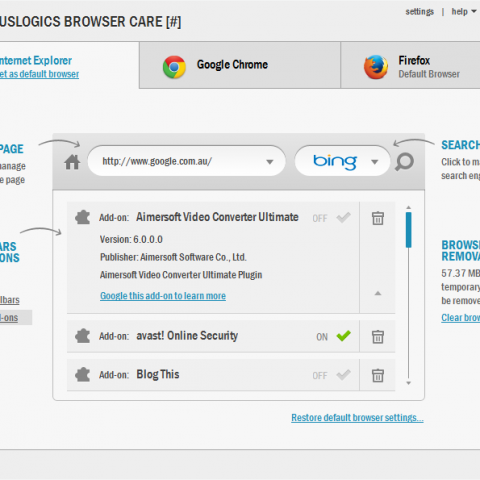Screen dimensions: 480x480
Task: Open settings in the top bar
Action: (x=420, y=12)
